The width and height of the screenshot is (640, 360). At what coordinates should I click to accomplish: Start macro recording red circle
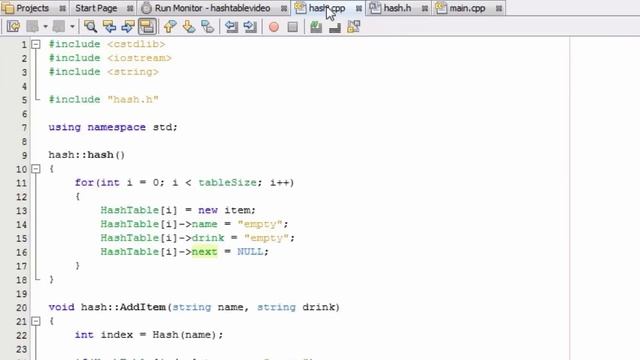274,27
